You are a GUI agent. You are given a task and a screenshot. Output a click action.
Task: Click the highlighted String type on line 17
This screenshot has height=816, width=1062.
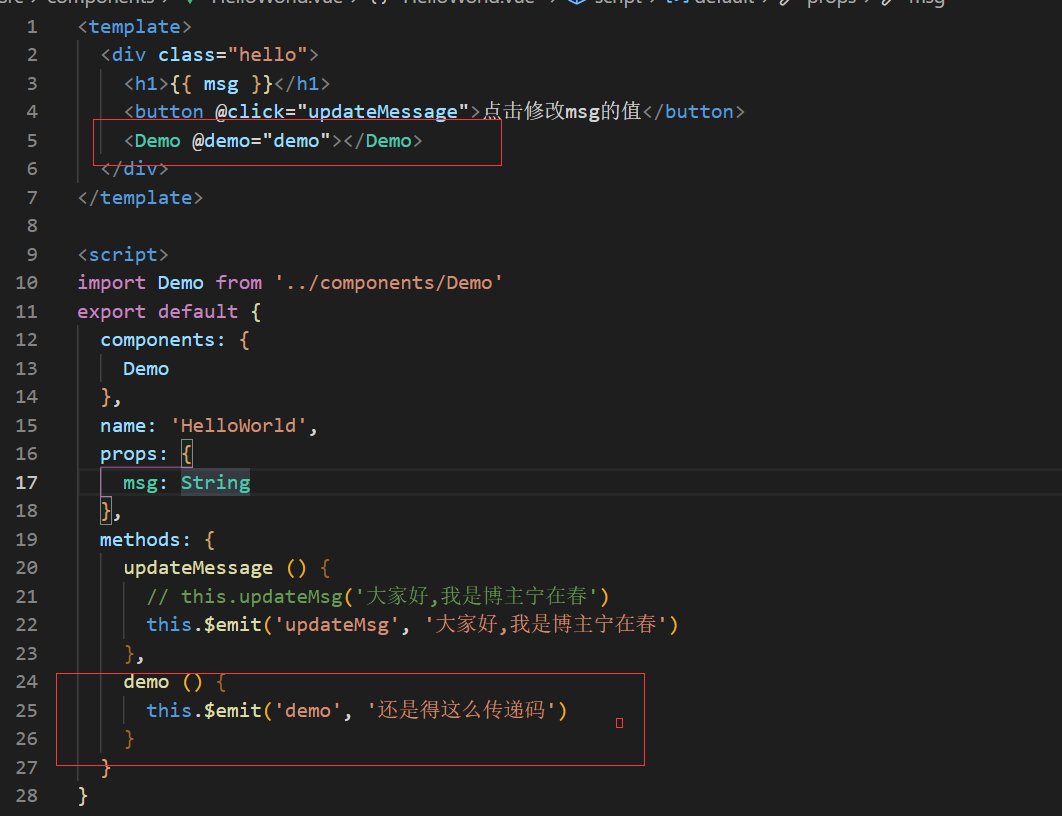[x=215, y=483]
